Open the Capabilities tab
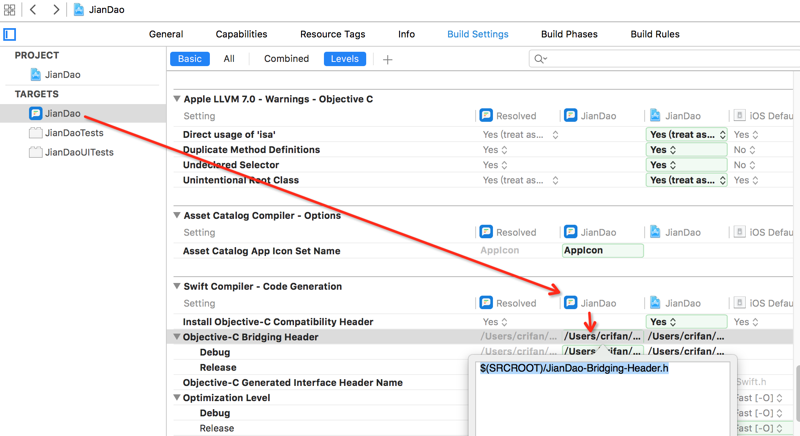This screenshot has height=436, width=800. point(241,34)
